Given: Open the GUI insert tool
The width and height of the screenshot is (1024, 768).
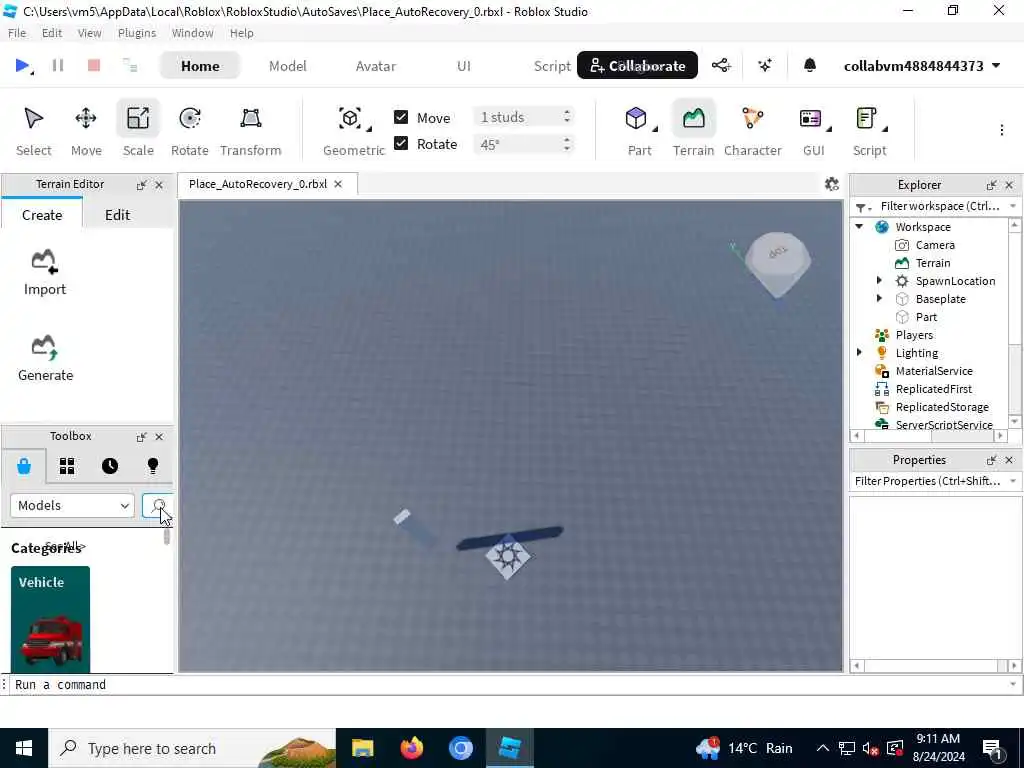Looking at the screenshot, I should click(x=814, y=131).
